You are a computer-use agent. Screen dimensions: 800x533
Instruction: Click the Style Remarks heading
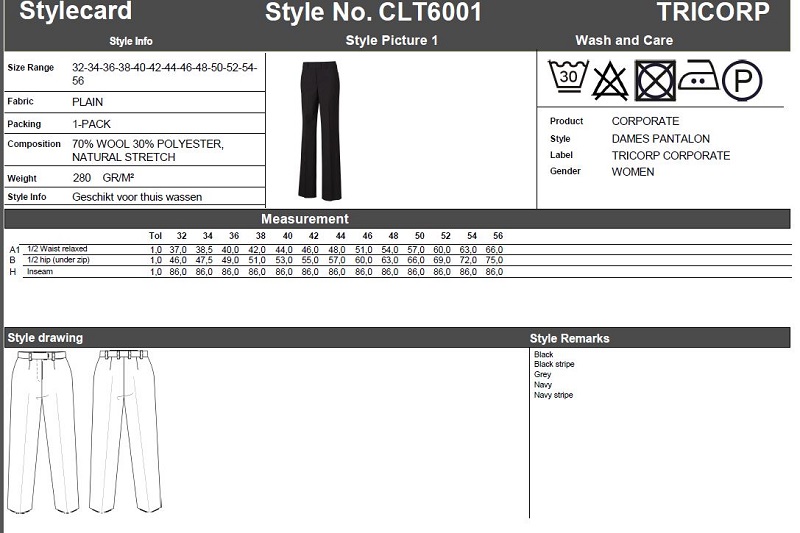(569, 338)
